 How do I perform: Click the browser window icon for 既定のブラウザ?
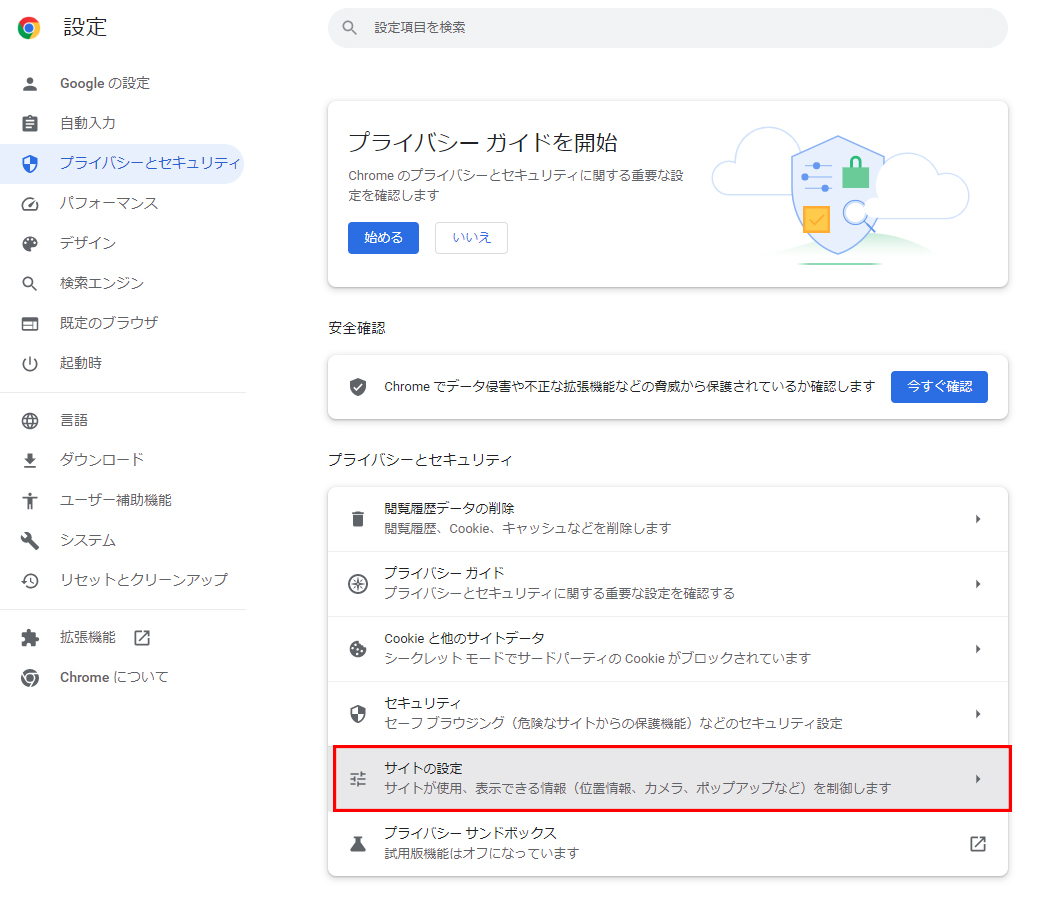(29, 323)
